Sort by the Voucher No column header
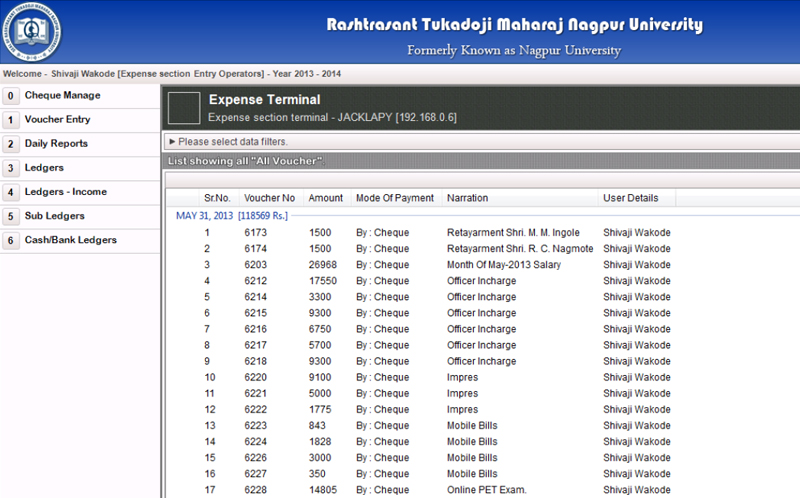Screen dimensions: 800x498 click(x=269, y=198)
